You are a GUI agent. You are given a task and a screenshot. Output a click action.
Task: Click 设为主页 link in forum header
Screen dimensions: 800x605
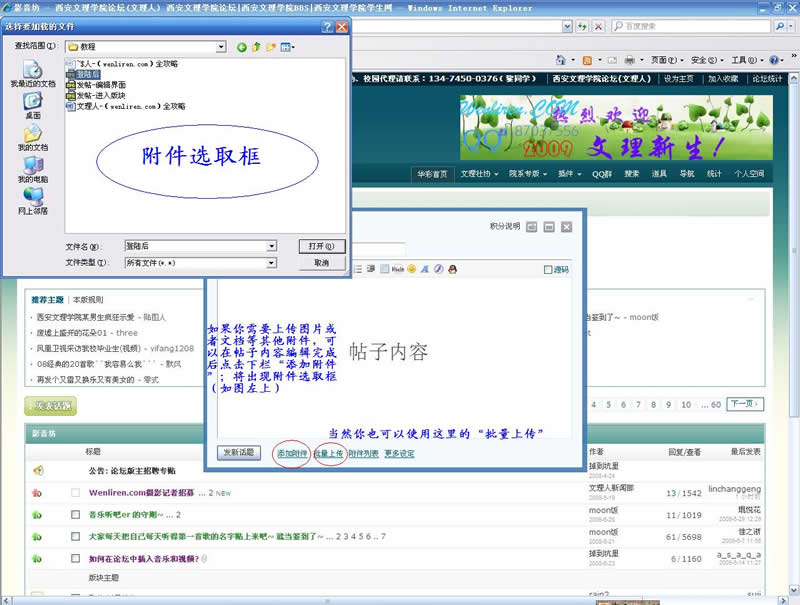tap(679, 79)
